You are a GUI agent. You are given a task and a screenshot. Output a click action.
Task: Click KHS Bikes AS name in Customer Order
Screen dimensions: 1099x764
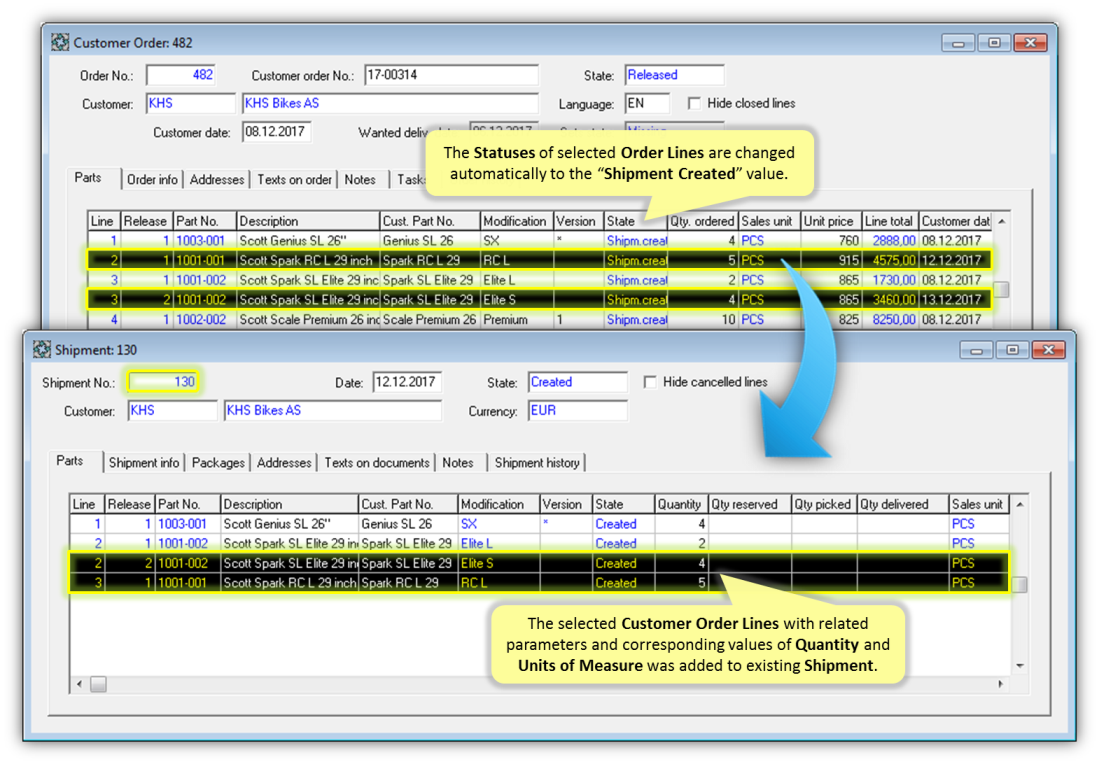pos(390,103)
